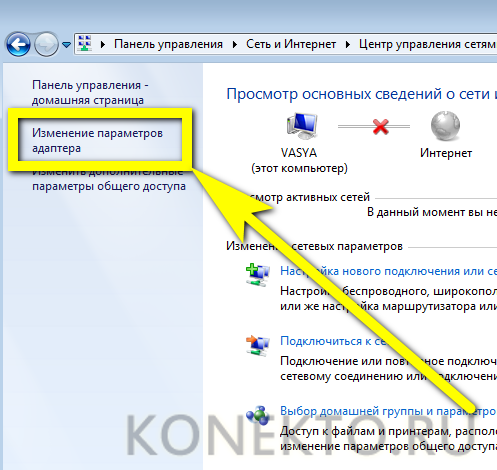Expand arrow after Сеть и Интернет breadcrumb

coord(348,44)
